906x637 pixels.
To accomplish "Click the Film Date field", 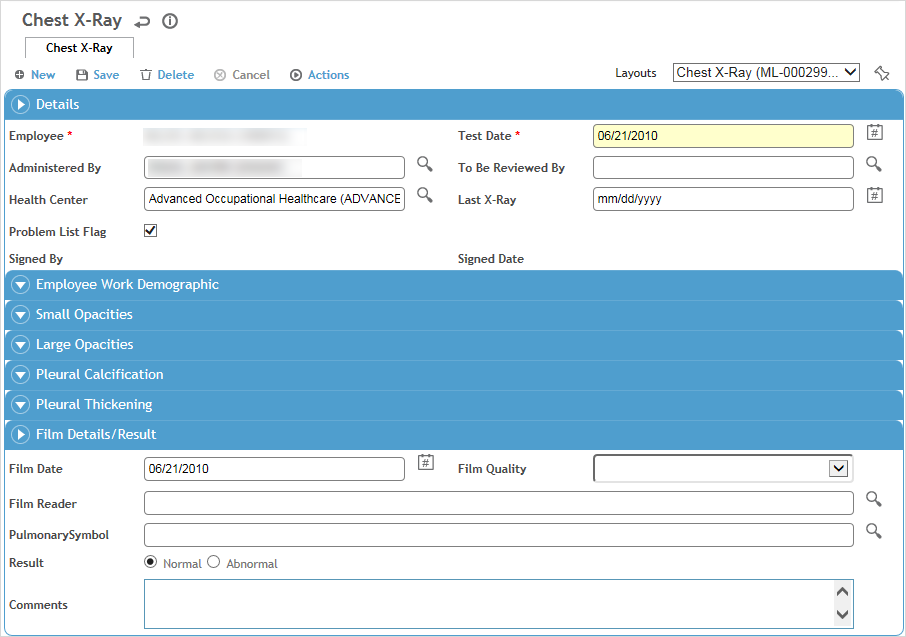I will pos(274,469).
